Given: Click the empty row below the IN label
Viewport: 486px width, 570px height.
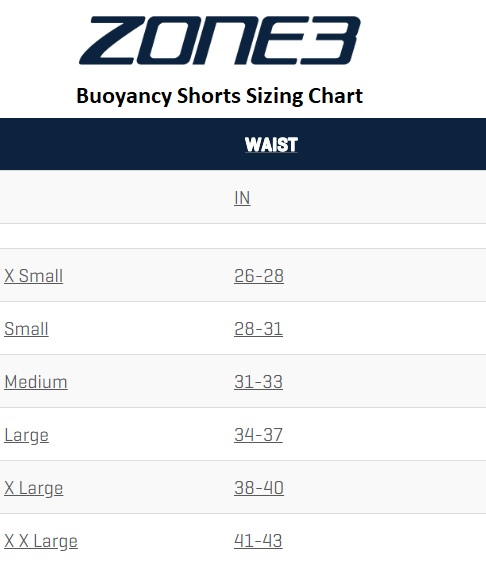Looking at the screenshot, I should tap(243, 236).
